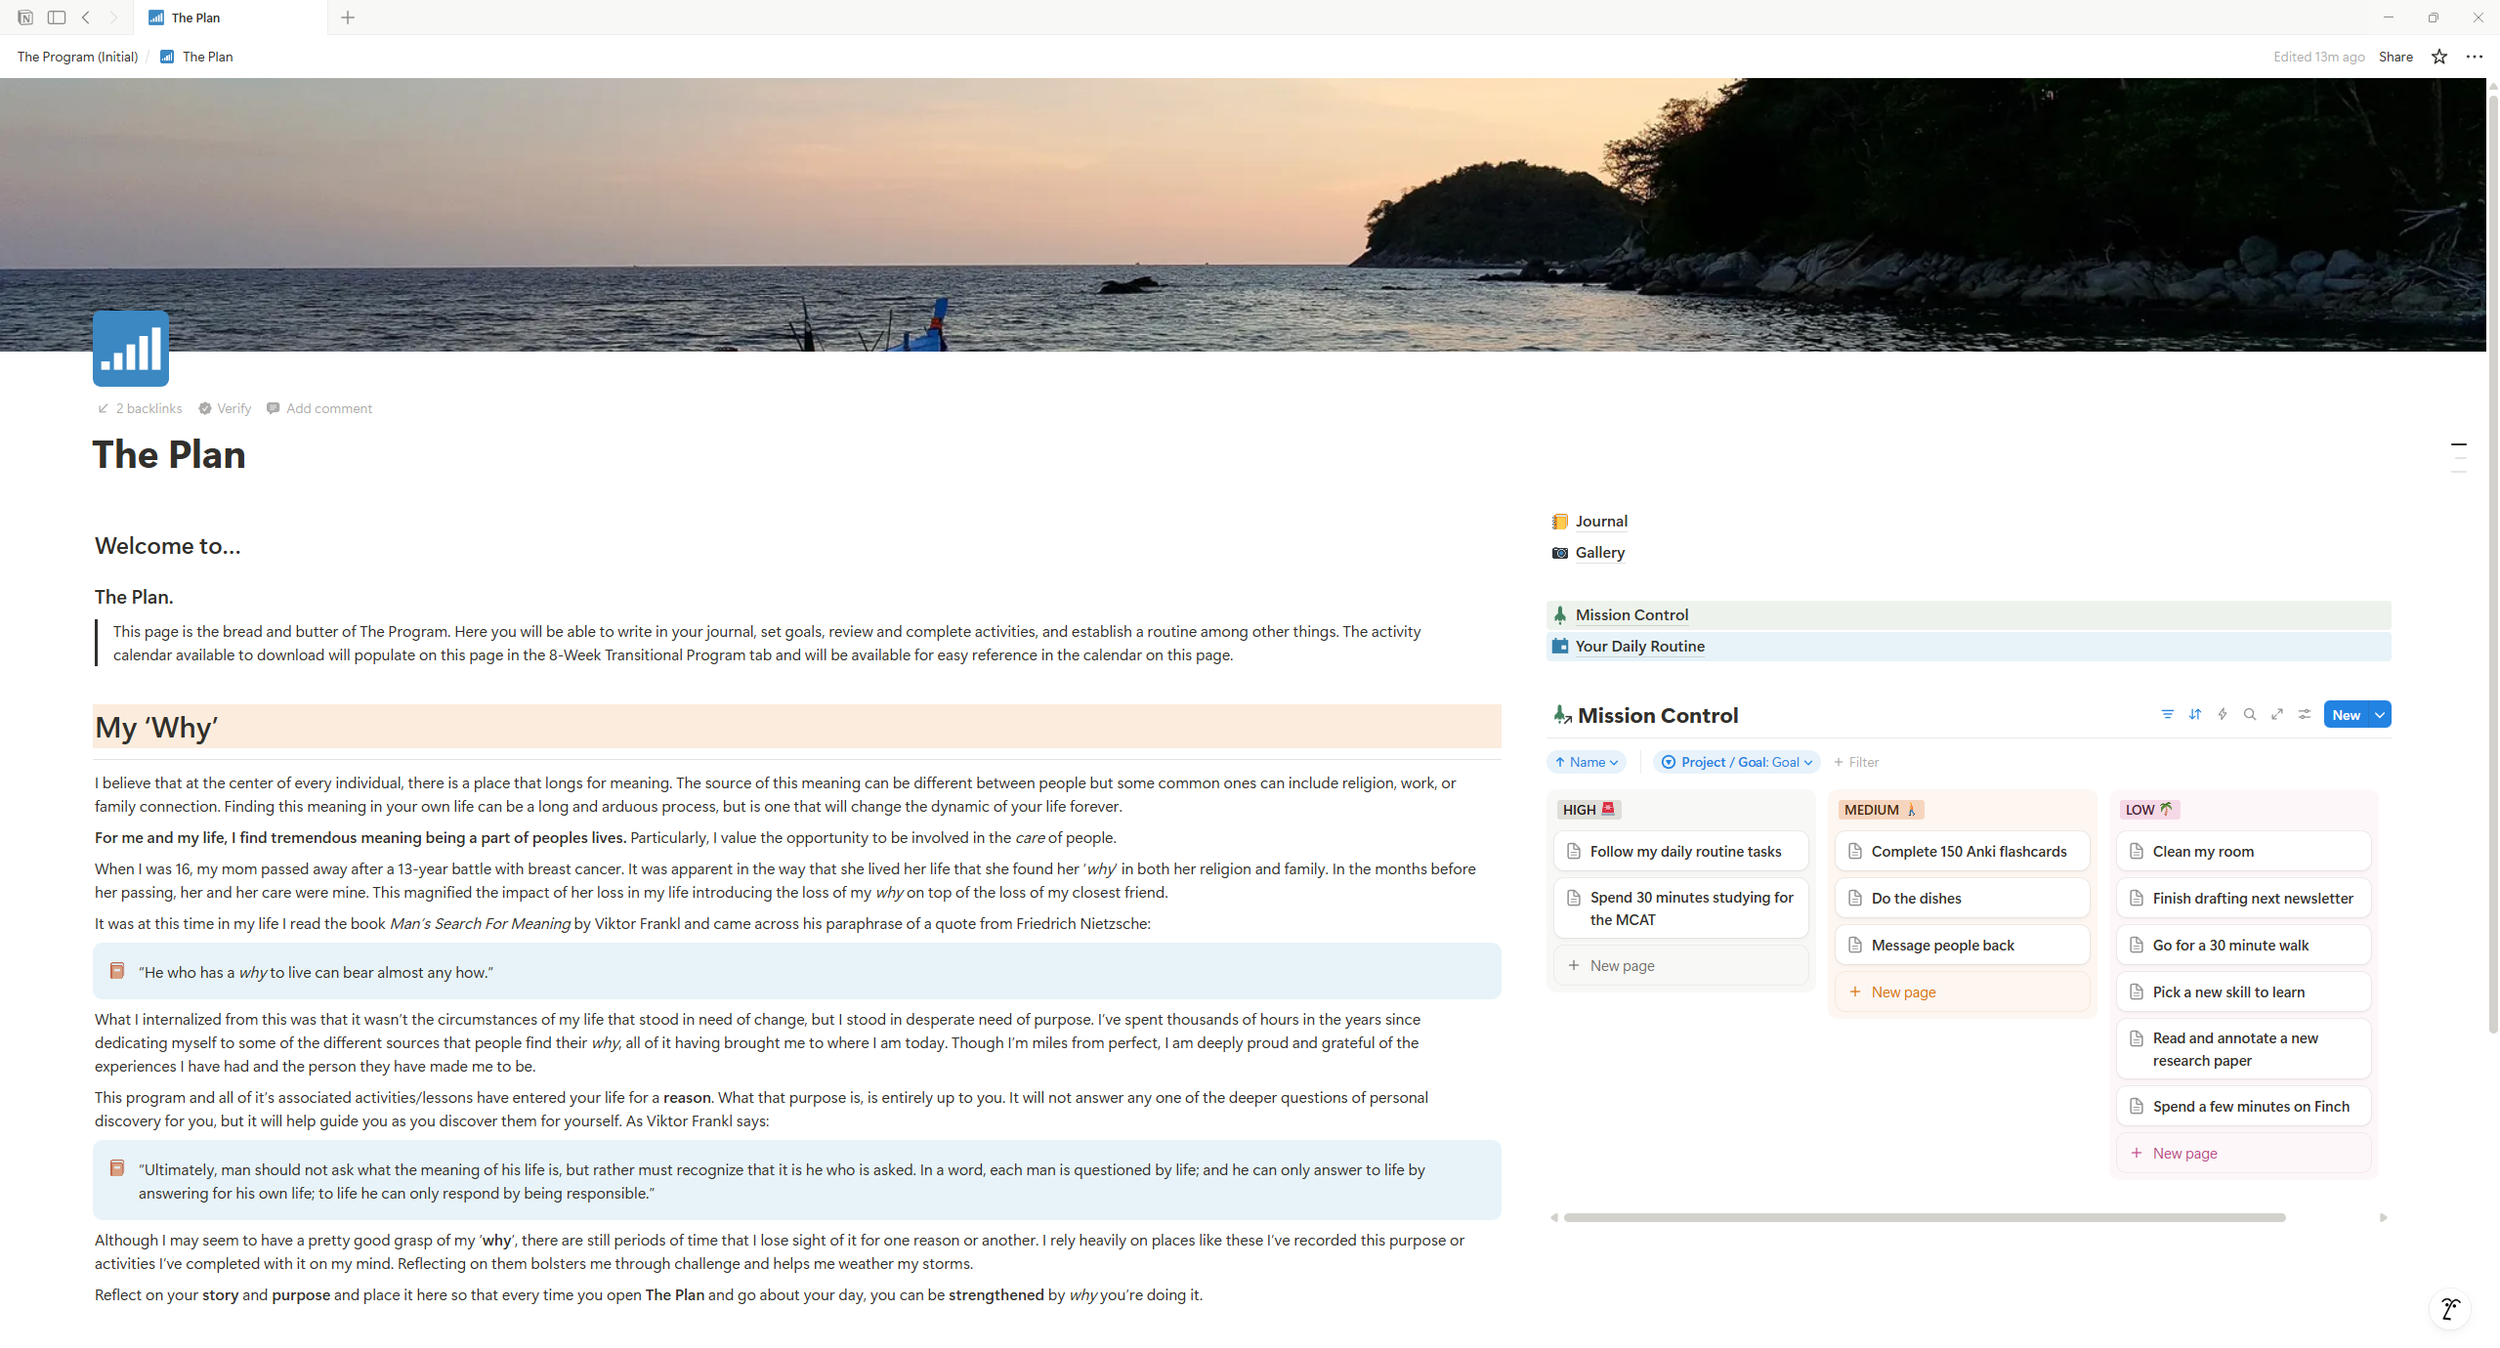Viewport: 2500px width, 1348px height.
Task: Open the Project / Goal filter dropdown
Action: [x=1736, y=762]
